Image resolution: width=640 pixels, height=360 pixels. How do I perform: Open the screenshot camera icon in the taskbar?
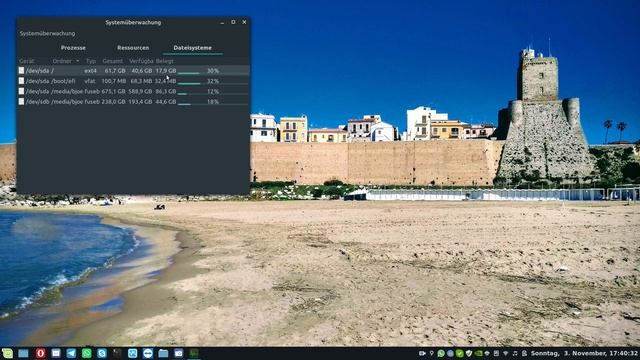click(x=179, y=353)
